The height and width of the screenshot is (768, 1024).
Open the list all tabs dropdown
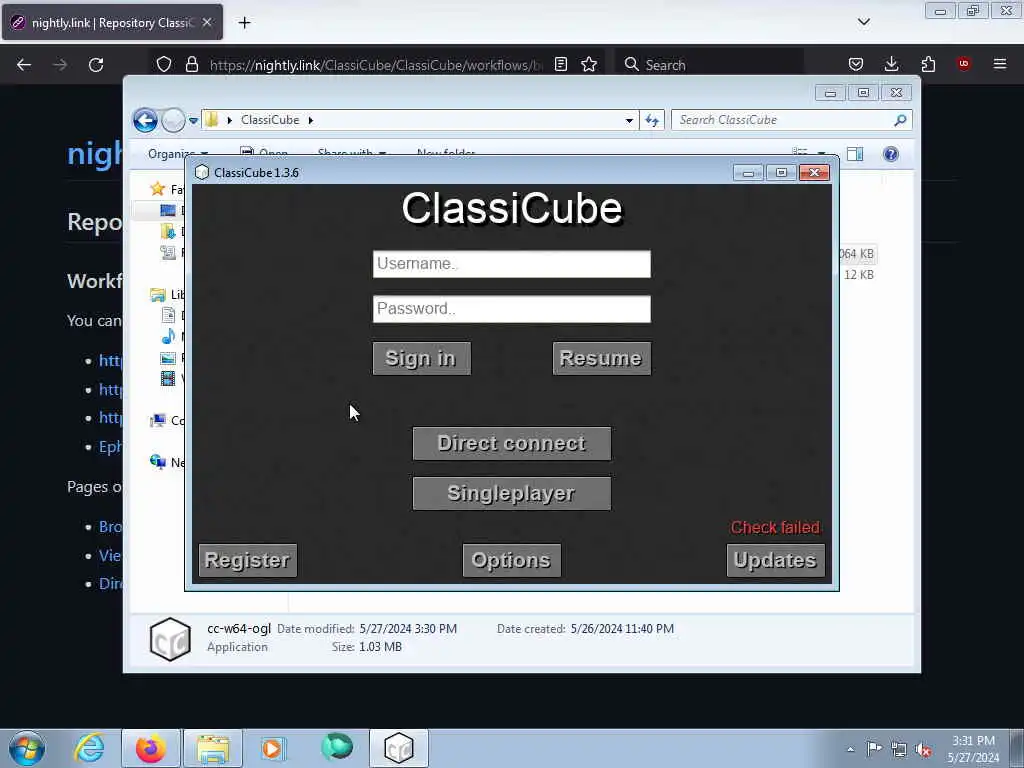tap(863, 22)
